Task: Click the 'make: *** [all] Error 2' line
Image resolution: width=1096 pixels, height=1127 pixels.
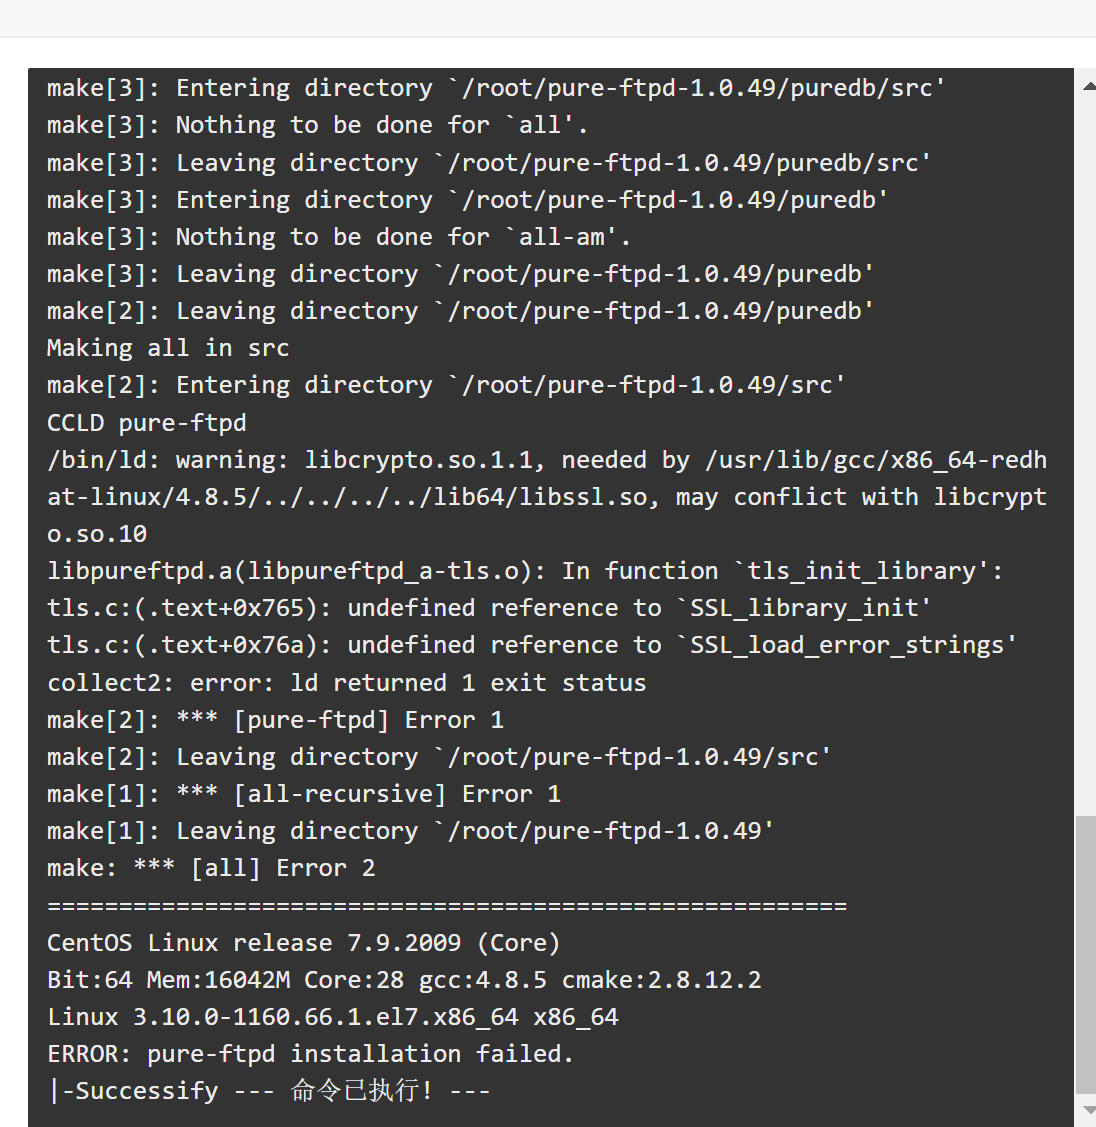Action: (211, 868)
